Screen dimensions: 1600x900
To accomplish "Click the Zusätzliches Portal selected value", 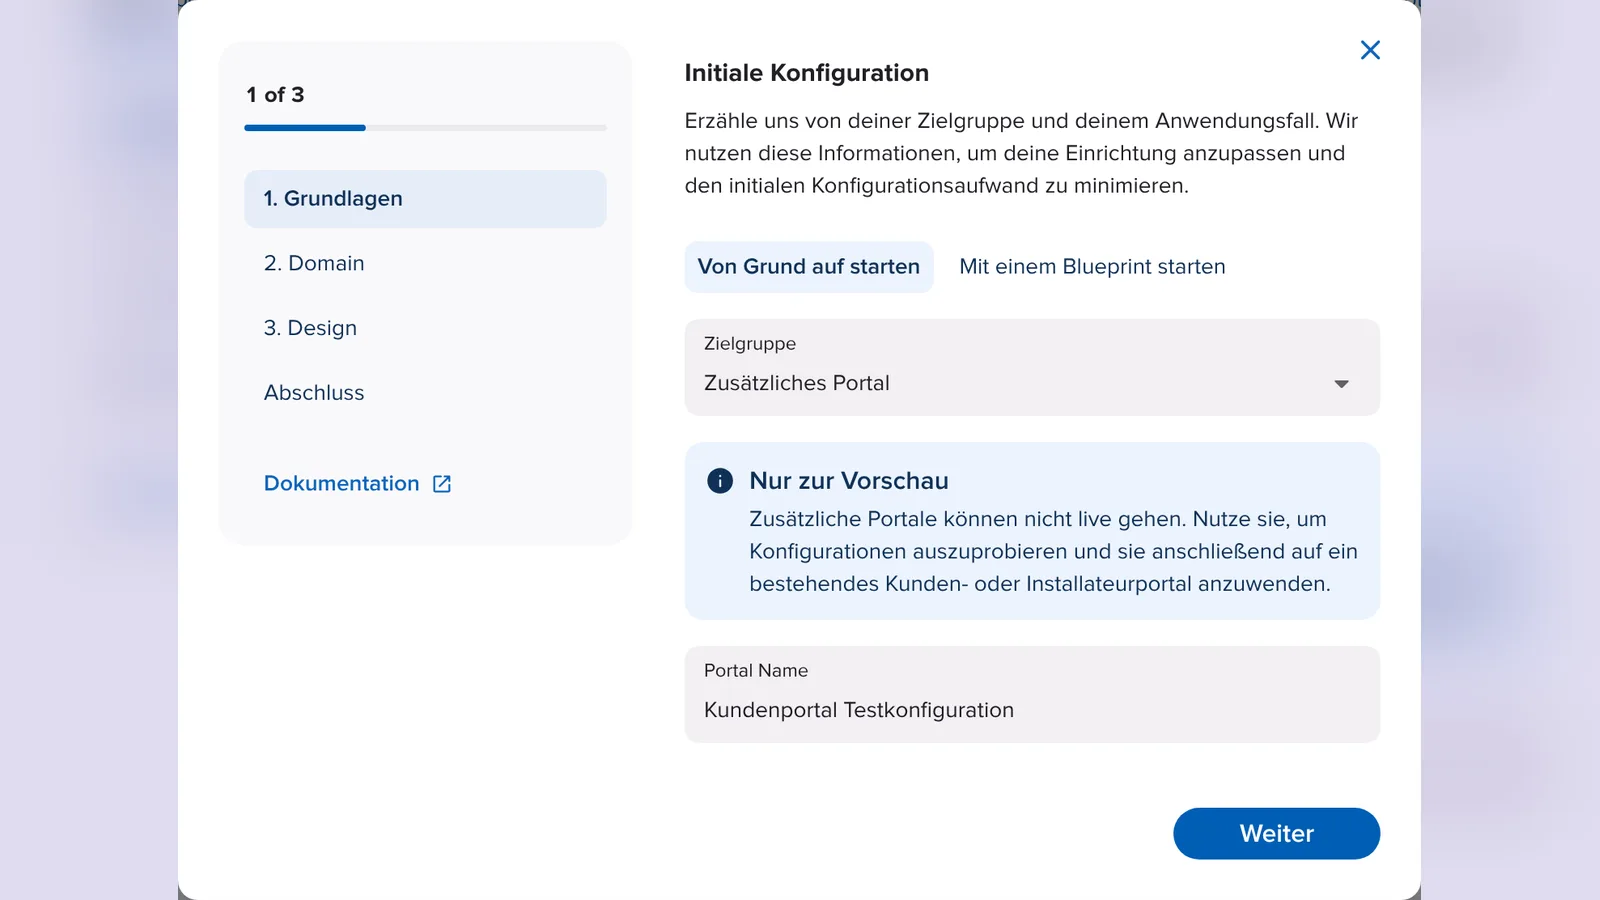I will (x=797, y=383).
